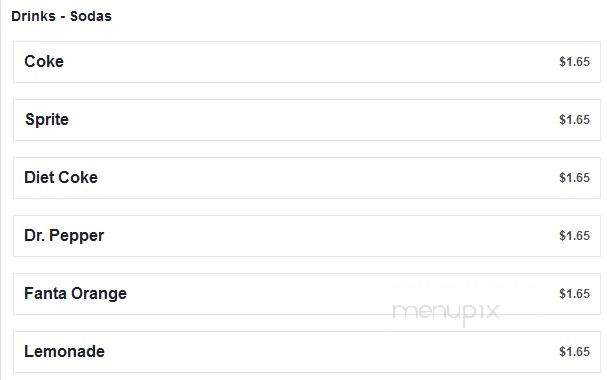Click the Sprite price $1.65

click(x=574, y=120)
